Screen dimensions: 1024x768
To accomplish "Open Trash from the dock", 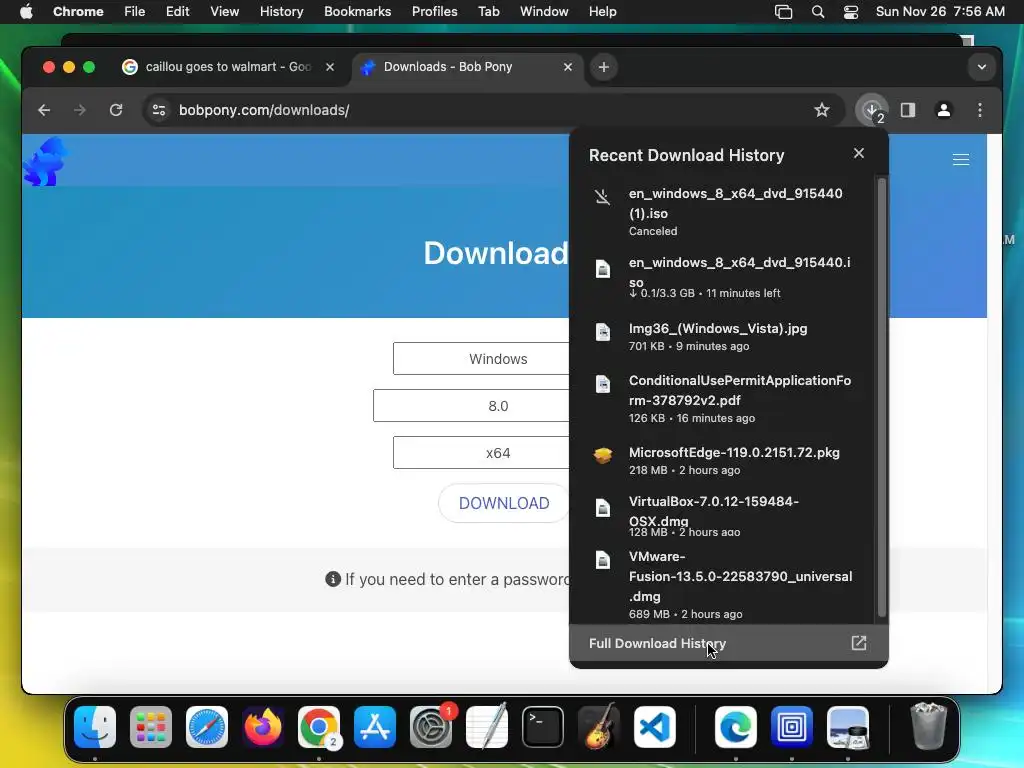I will [x=928, y=726].
